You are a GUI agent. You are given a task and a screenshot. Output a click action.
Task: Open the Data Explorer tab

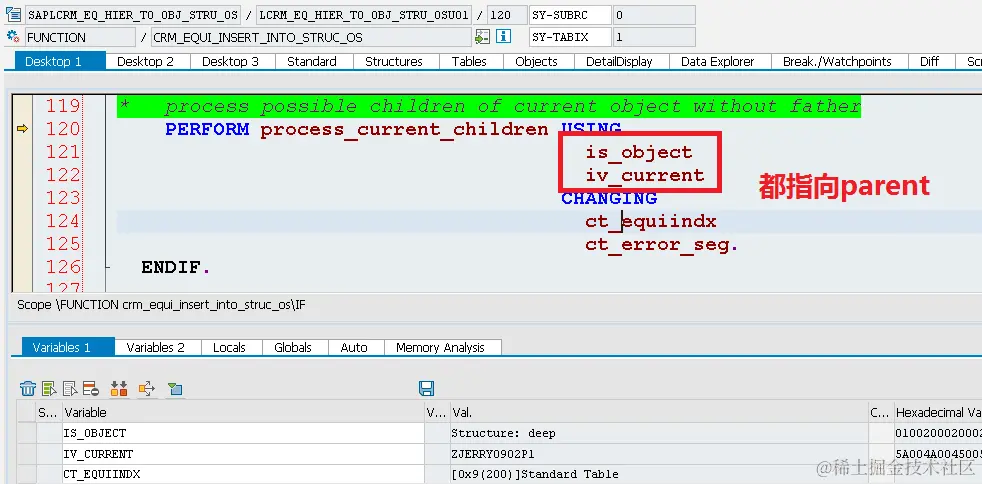(718, 61)
